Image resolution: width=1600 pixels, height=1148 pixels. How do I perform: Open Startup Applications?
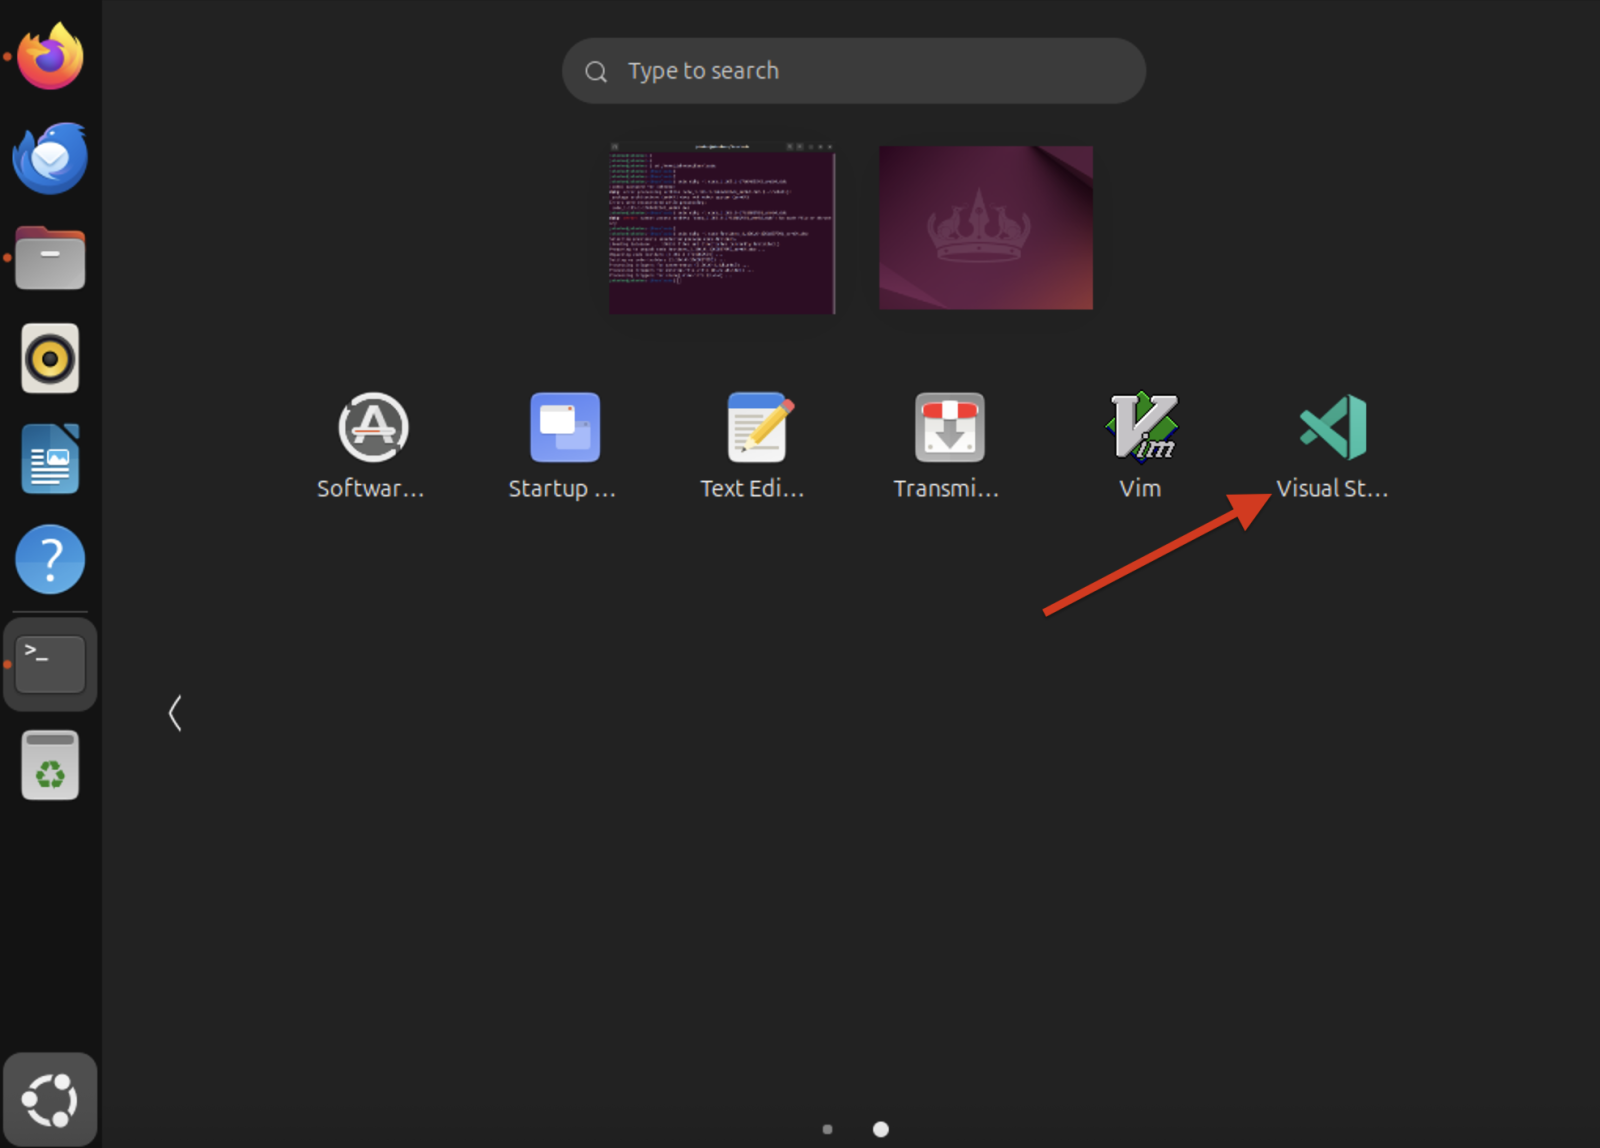tap(564, 428)
